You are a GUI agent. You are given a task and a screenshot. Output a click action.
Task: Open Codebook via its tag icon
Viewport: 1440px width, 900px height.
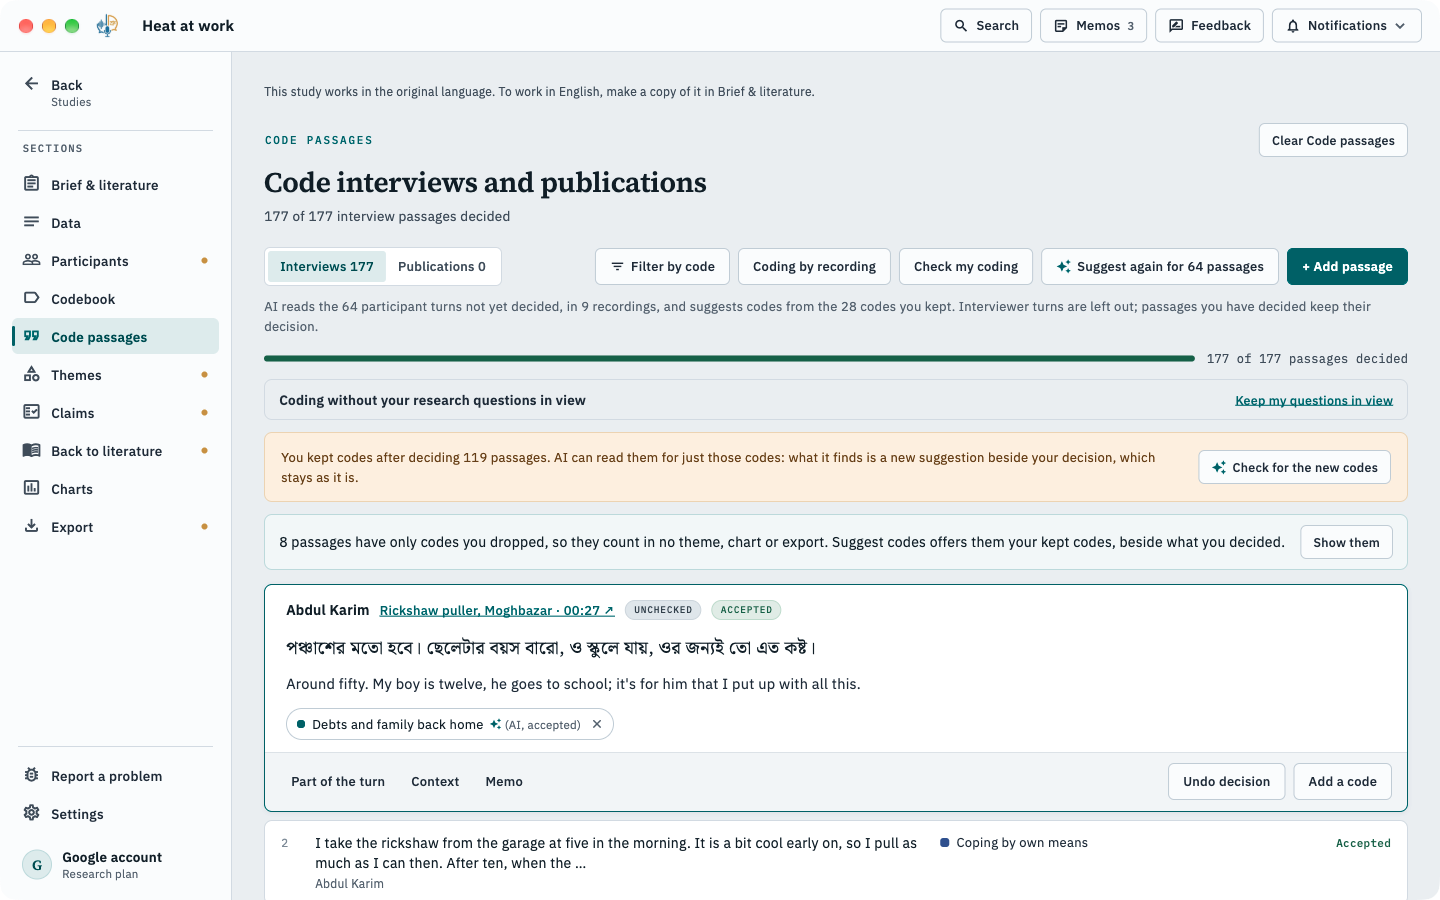point(32,298)
